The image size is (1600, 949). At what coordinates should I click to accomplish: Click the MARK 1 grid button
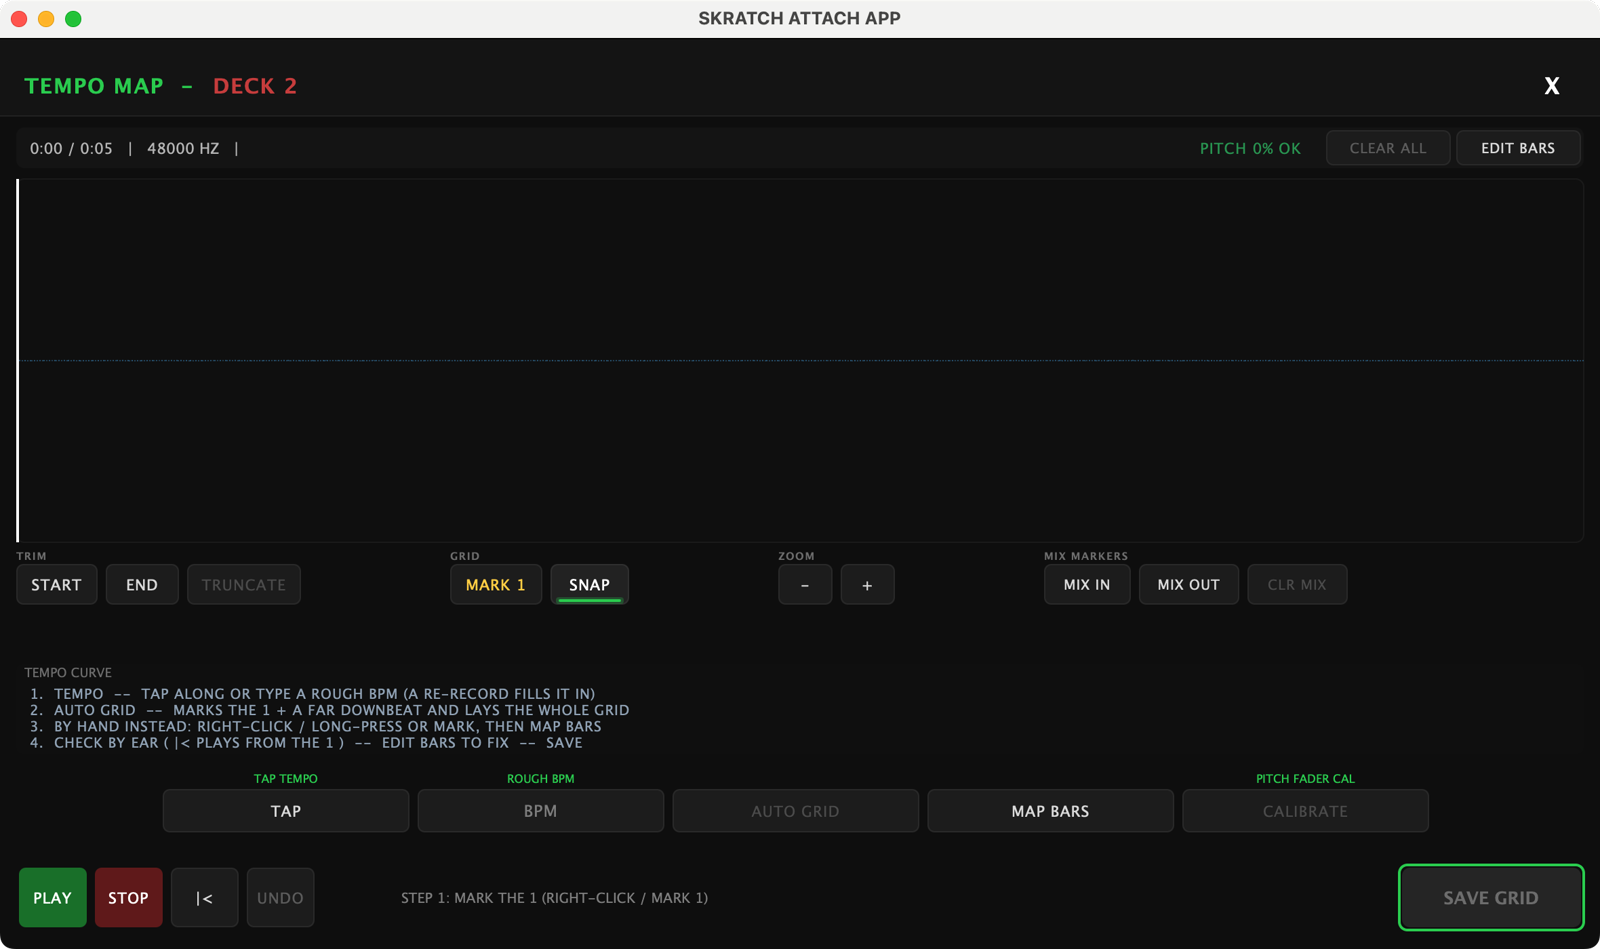click(496, 585)
